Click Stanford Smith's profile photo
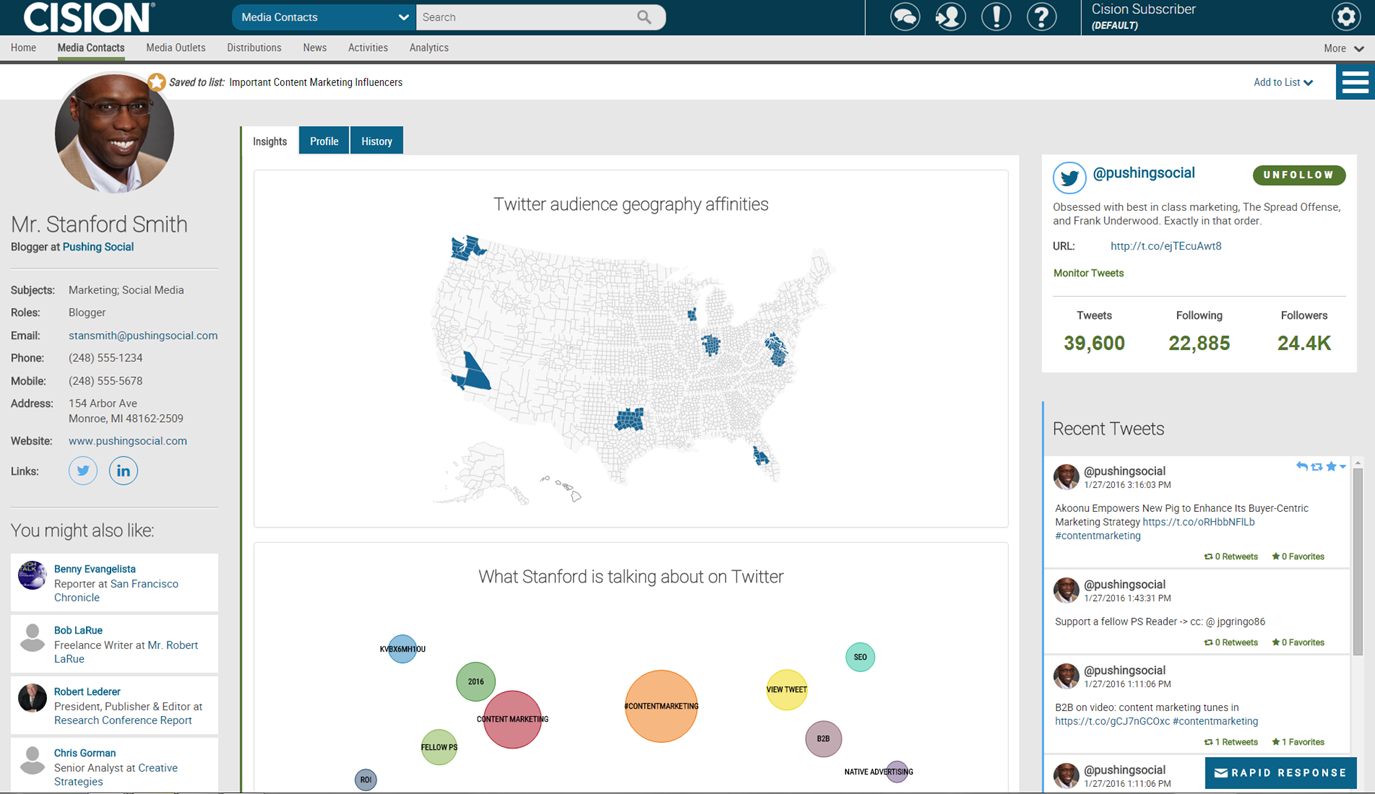1375x794 pixels. [x=114, y=131]
